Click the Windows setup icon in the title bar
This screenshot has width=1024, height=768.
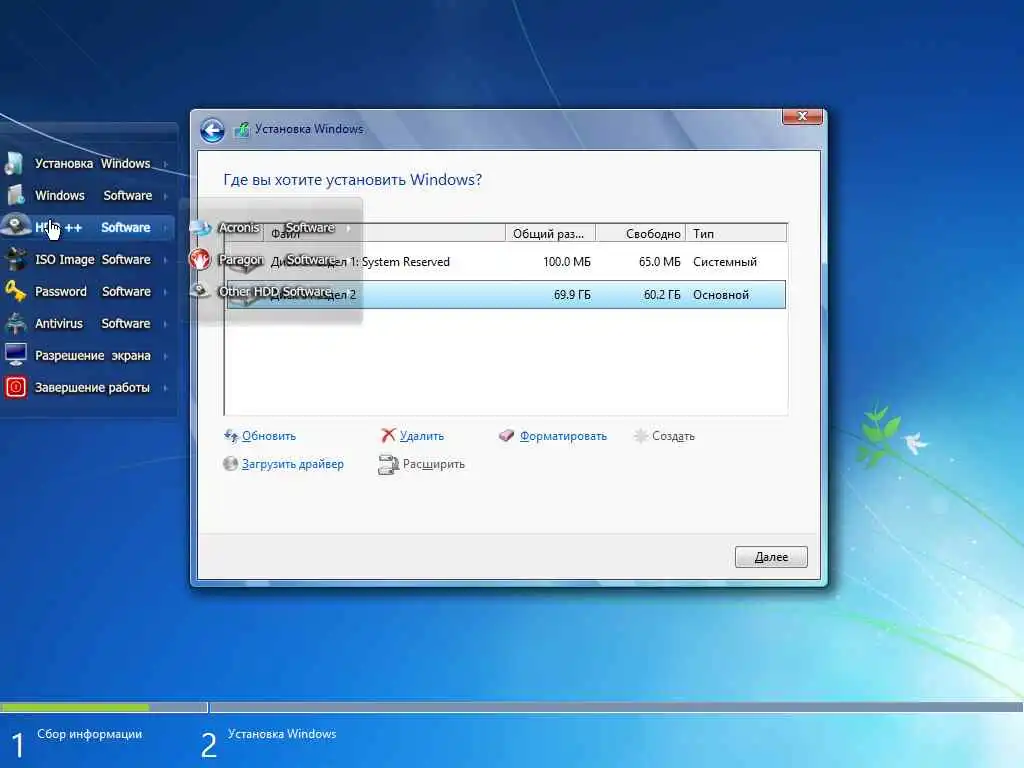click(x=242, y=129)
